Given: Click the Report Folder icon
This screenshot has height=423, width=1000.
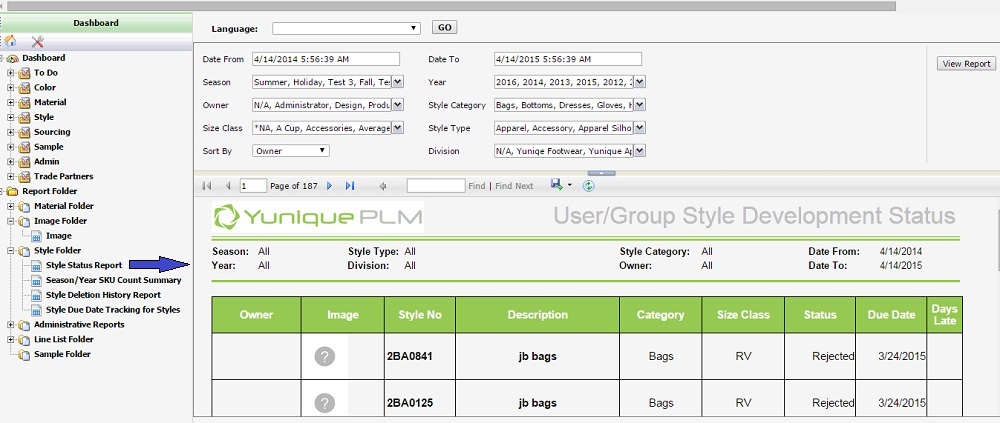Looking at the screenshot, I should click(13, 191).
